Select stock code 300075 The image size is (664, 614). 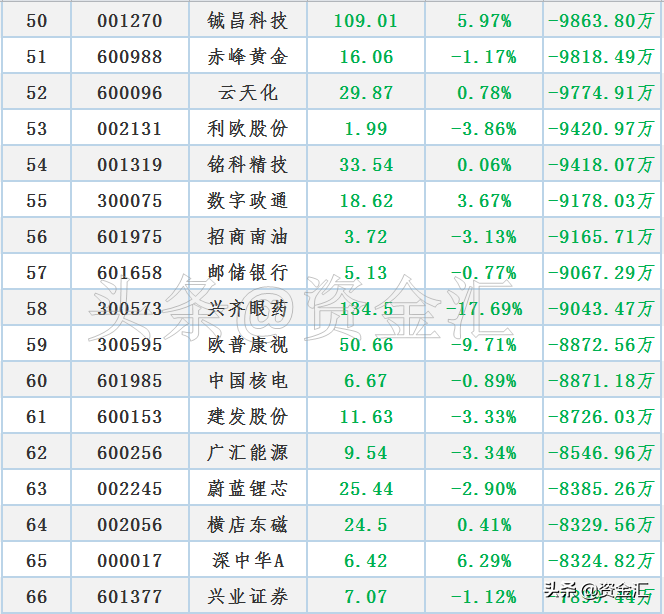click(x=130, y=201)
